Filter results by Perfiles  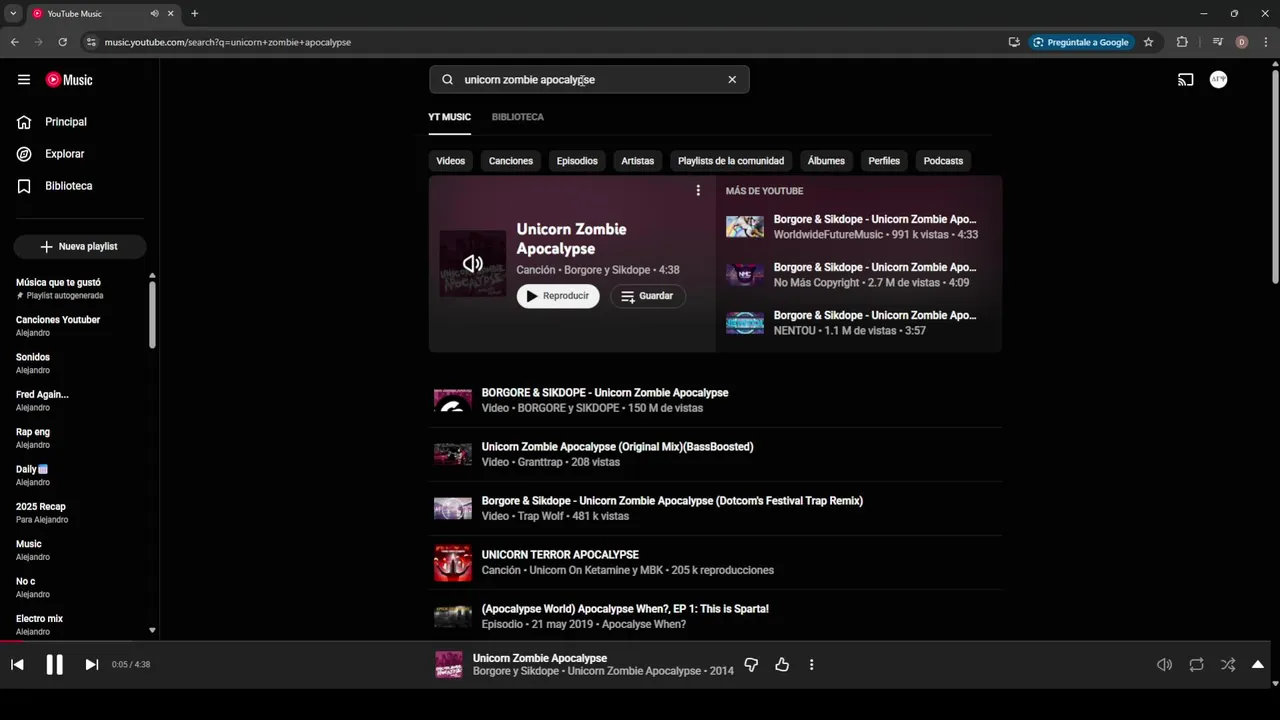pyautogui.click(x=884, y=161)
